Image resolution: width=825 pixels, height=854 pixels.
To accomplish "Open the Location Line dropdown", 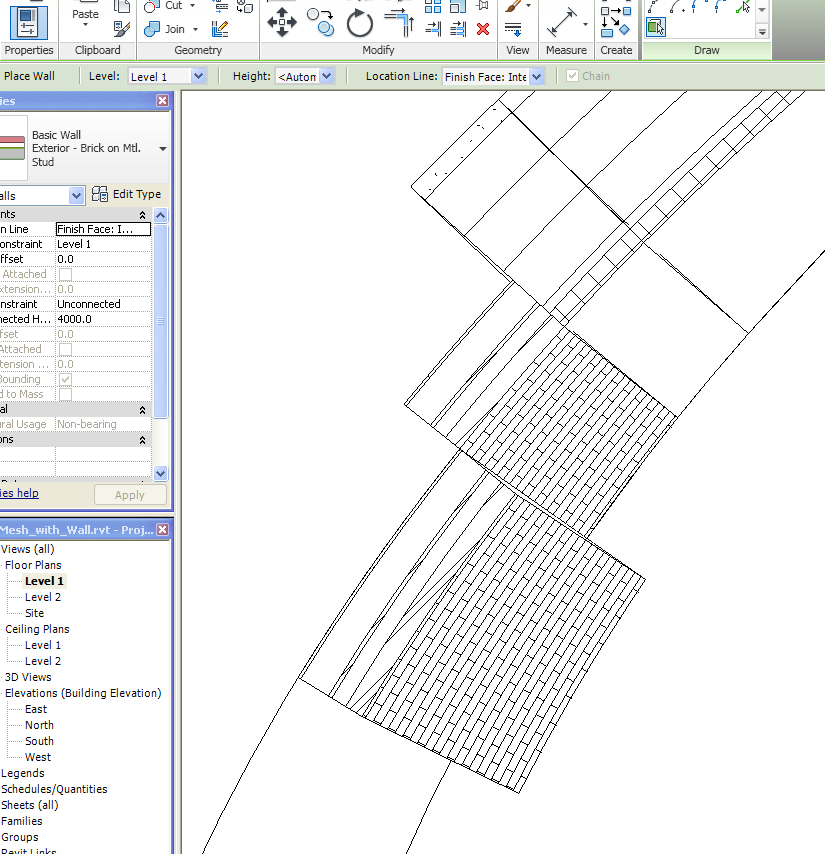I will point(536,76).
